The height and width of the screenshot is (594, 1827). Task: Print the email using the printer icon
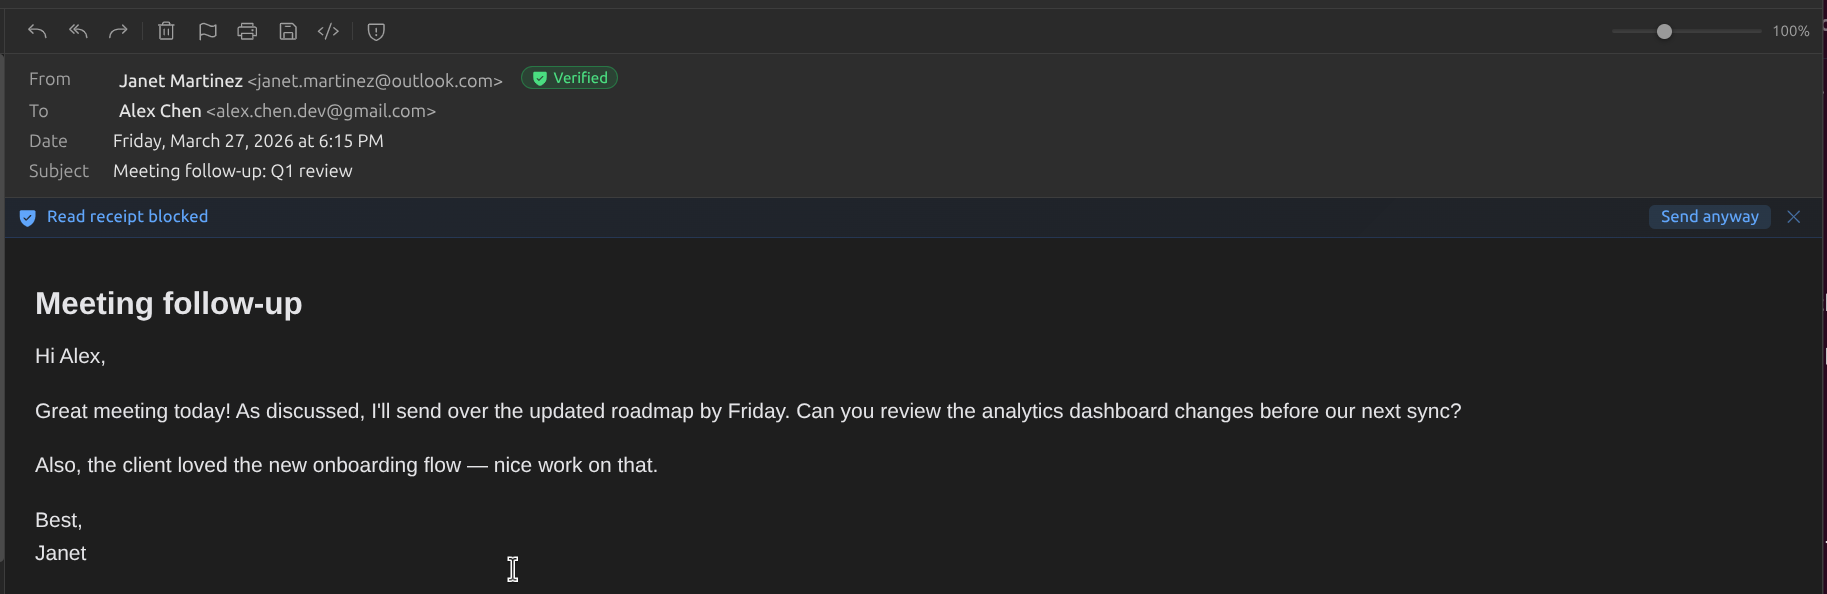(247, 31)
